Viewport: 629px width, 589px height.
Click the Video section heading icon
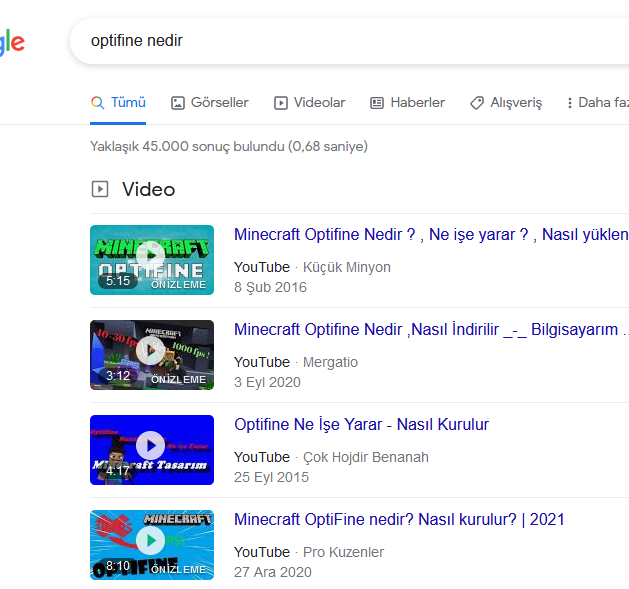click(100, 189)
